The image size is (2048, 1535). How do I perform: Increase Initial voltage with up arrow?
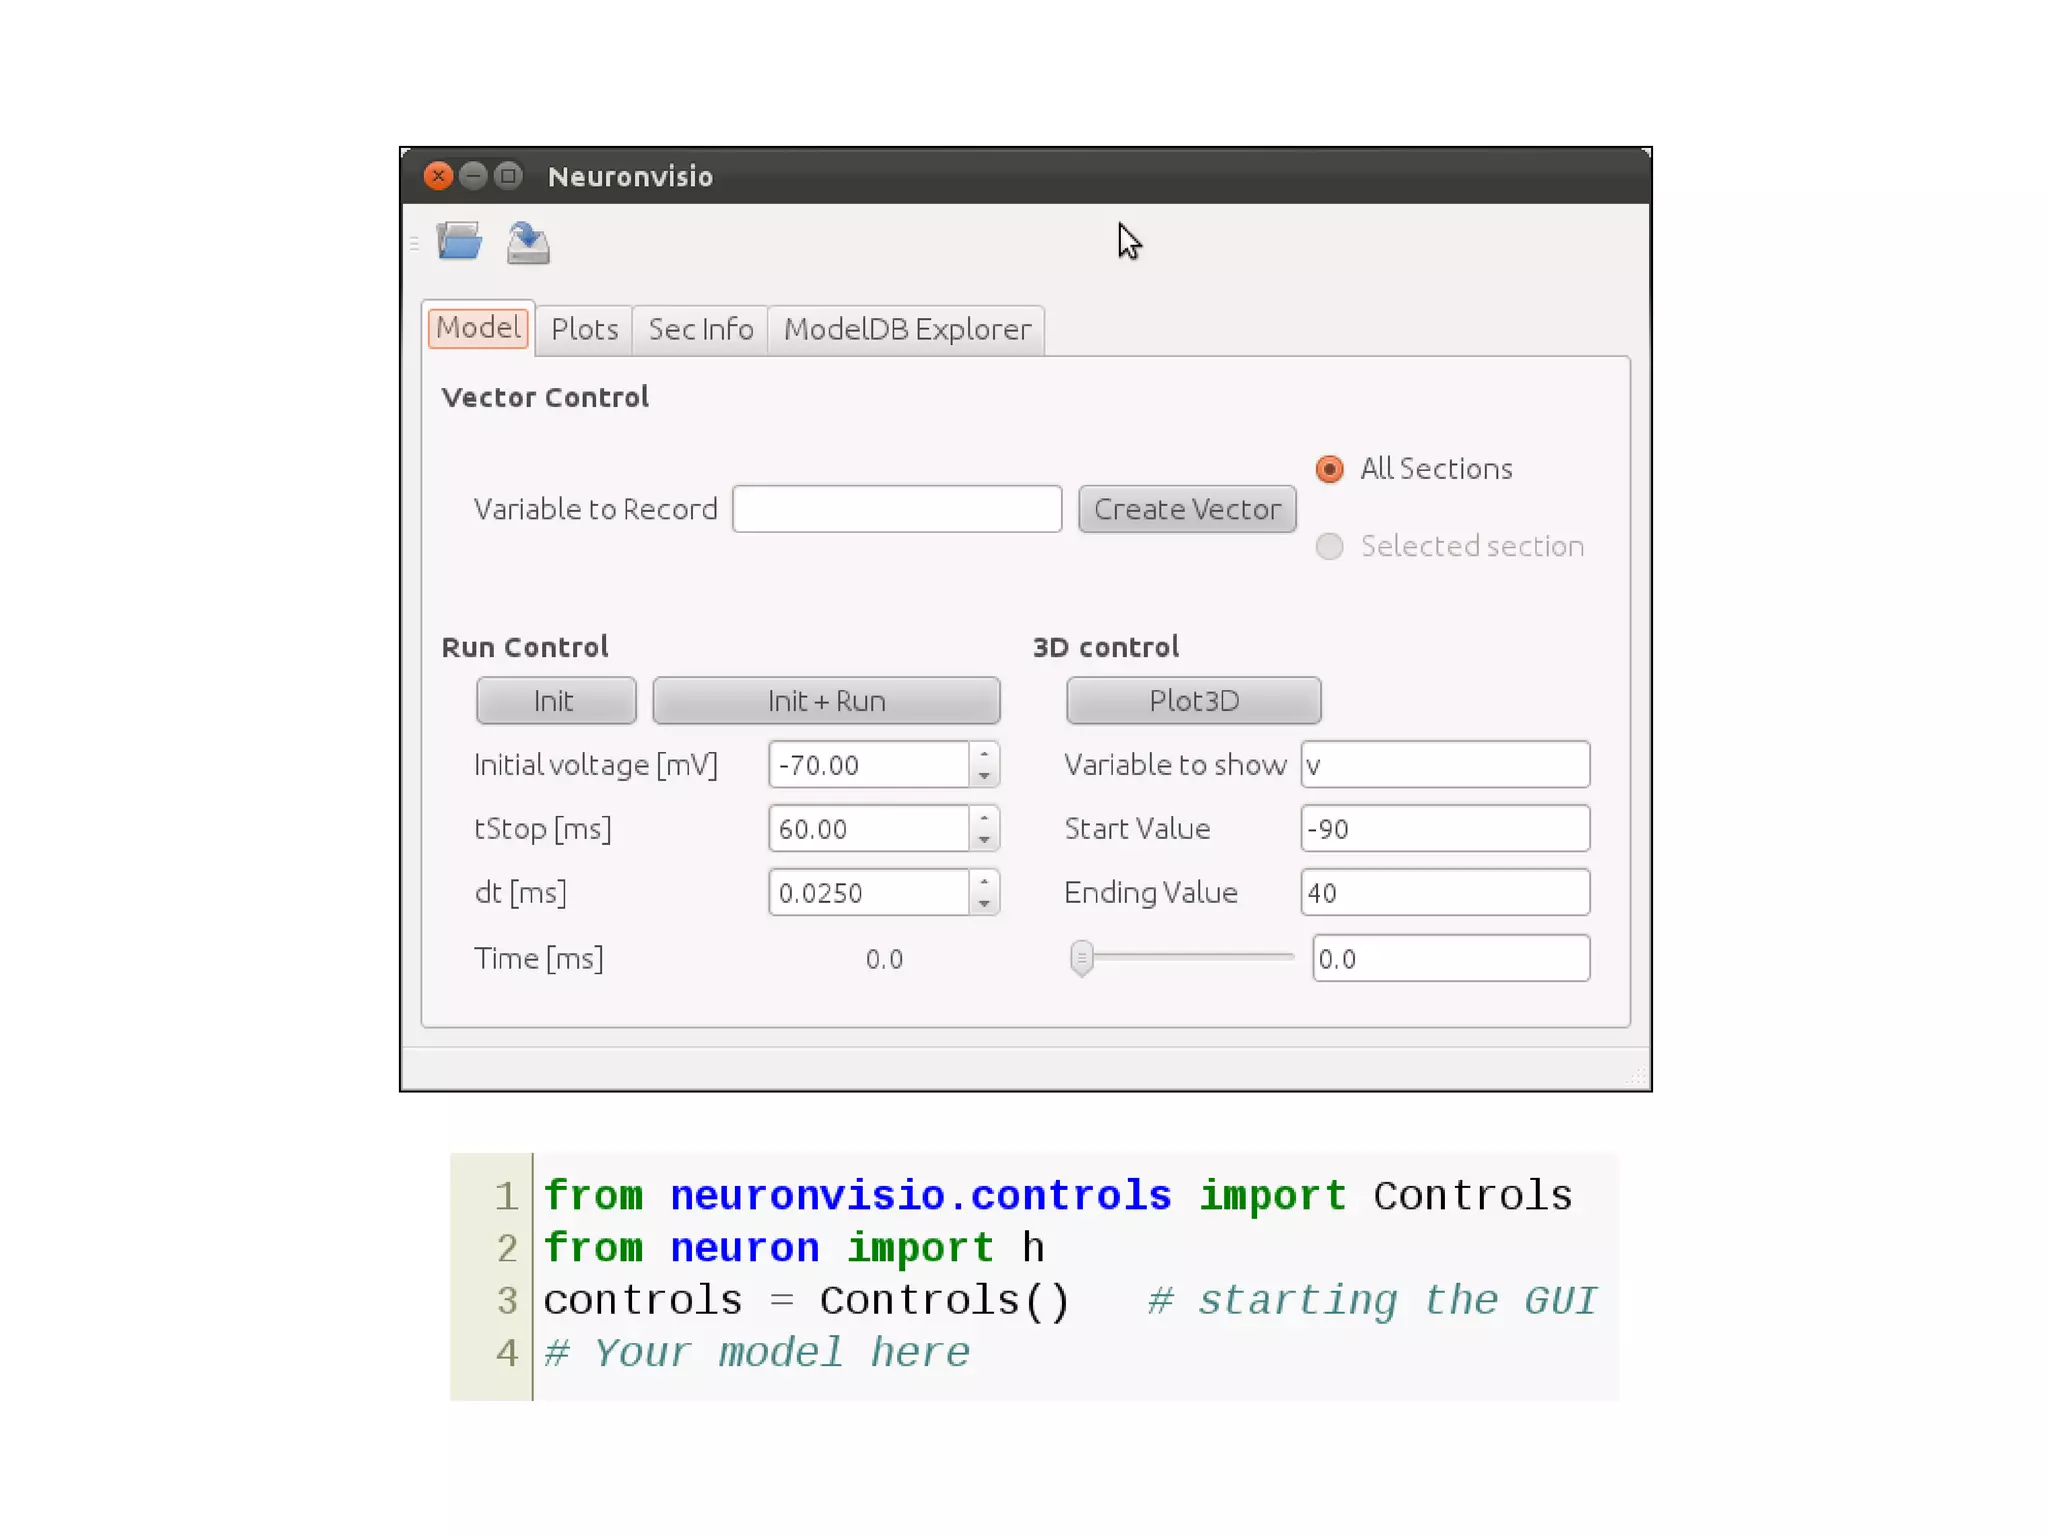[x=984, y=754]
